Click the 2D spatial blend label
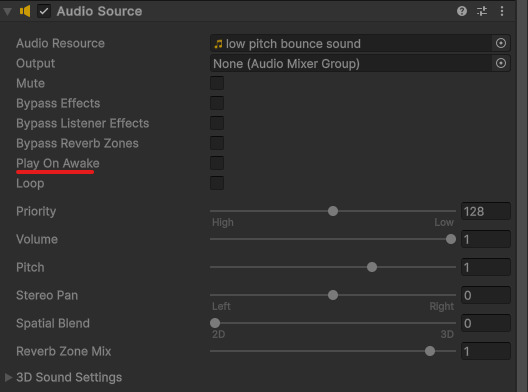 point(219,334)
